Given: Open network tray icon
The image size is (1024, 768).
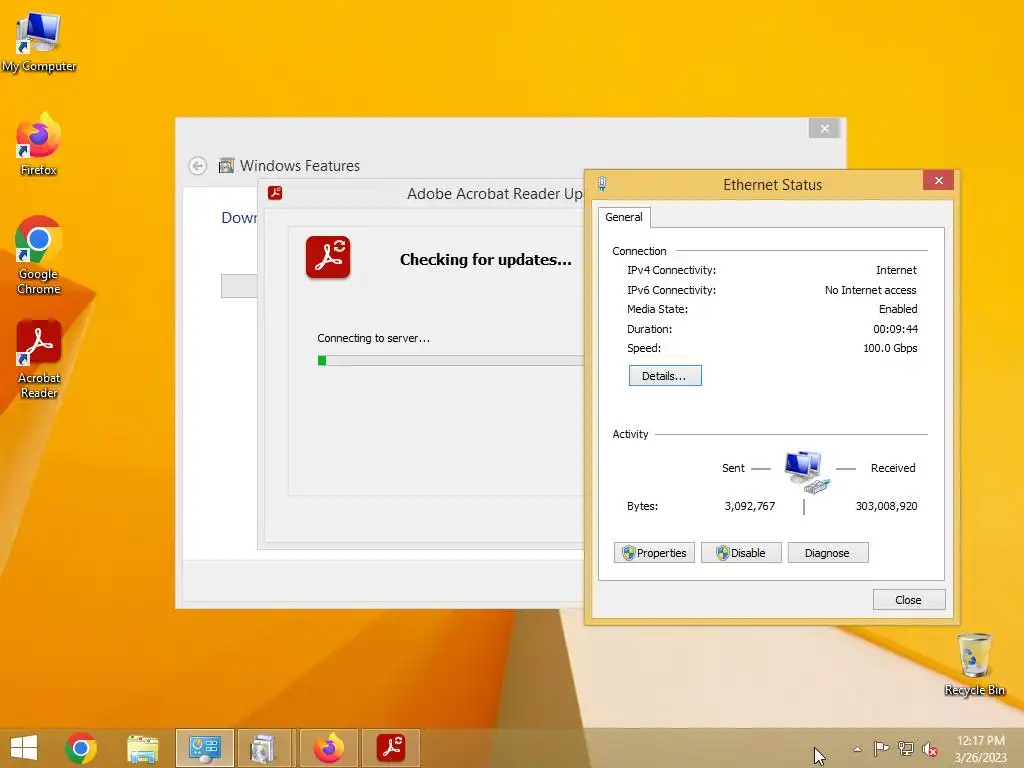Looking at the screenshot, I should (906, 749).
